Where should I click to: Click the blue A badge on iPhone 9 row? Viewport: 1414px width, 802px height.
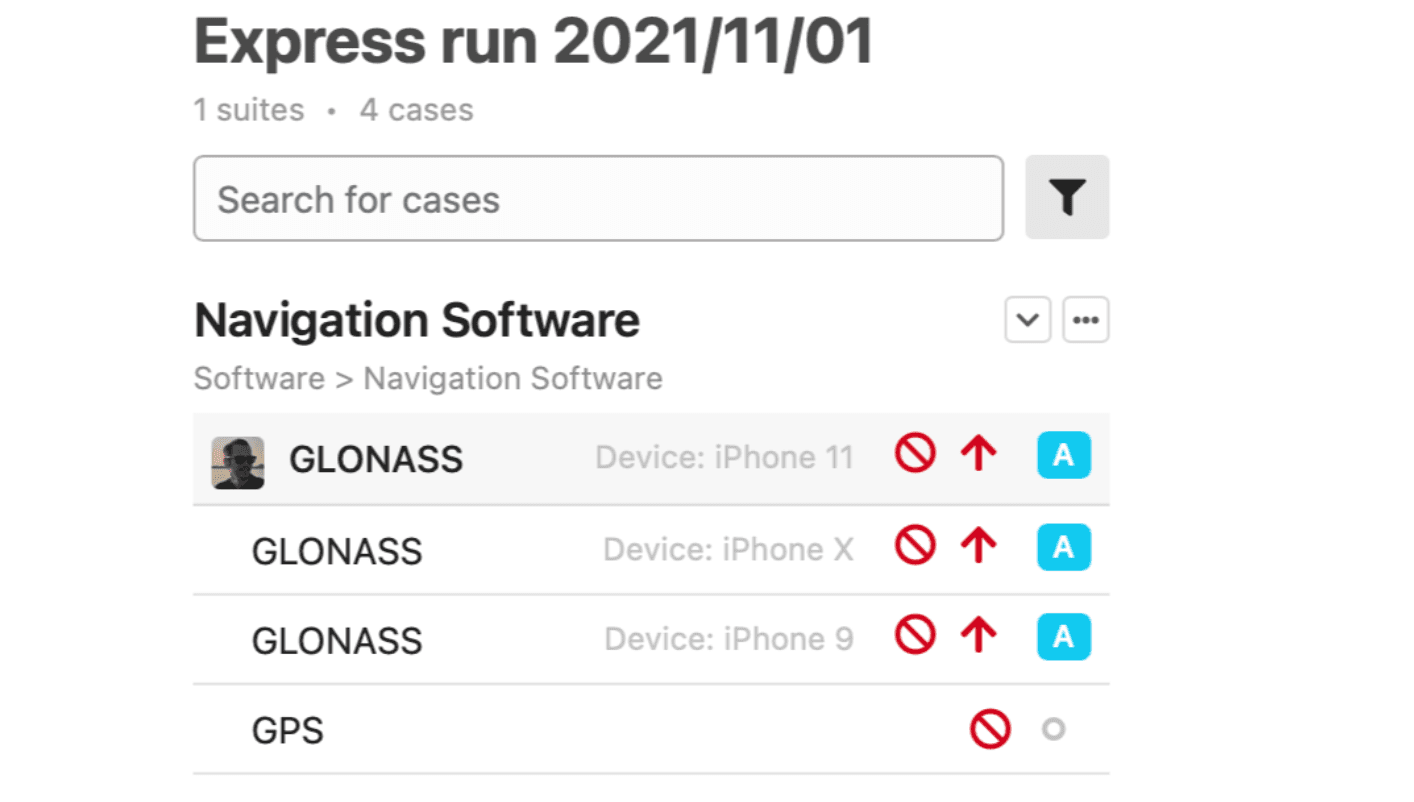pos(1064,637)
